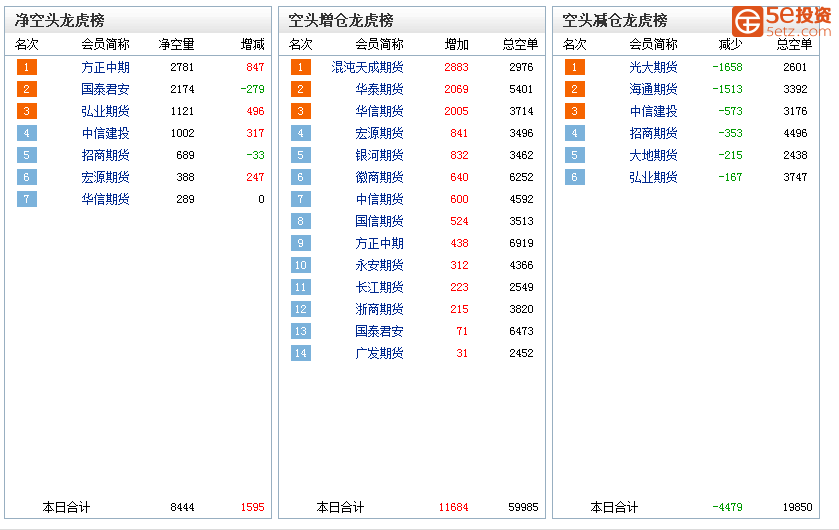This screenshot has width=839, height=530.
Task: Click total short value 6919
Action: click(521, 243)
